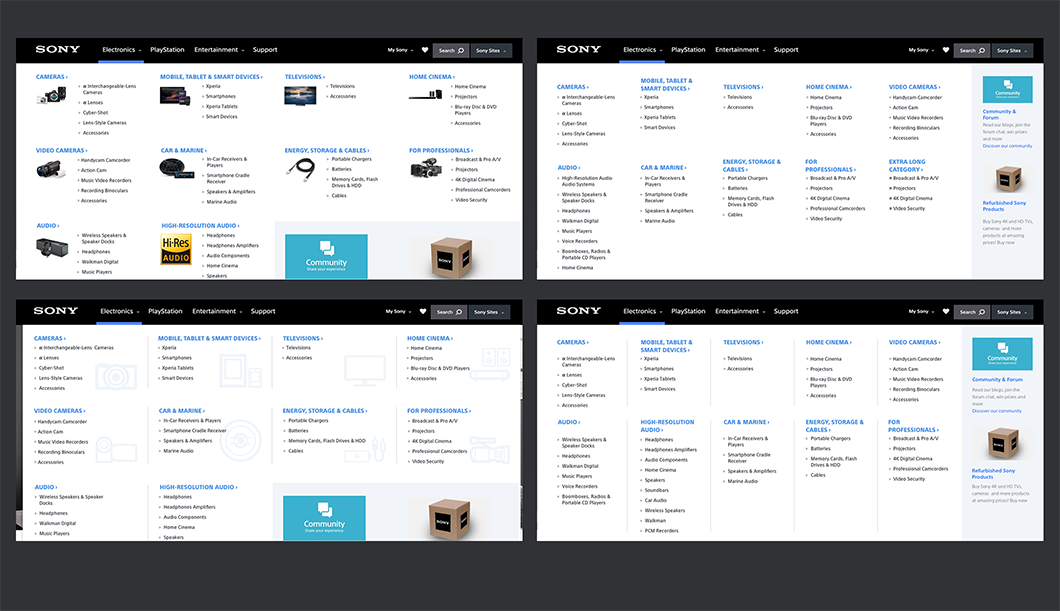
Task: Open the Entertainment dropdown in the outline-icon mockup
Action: 217,312
